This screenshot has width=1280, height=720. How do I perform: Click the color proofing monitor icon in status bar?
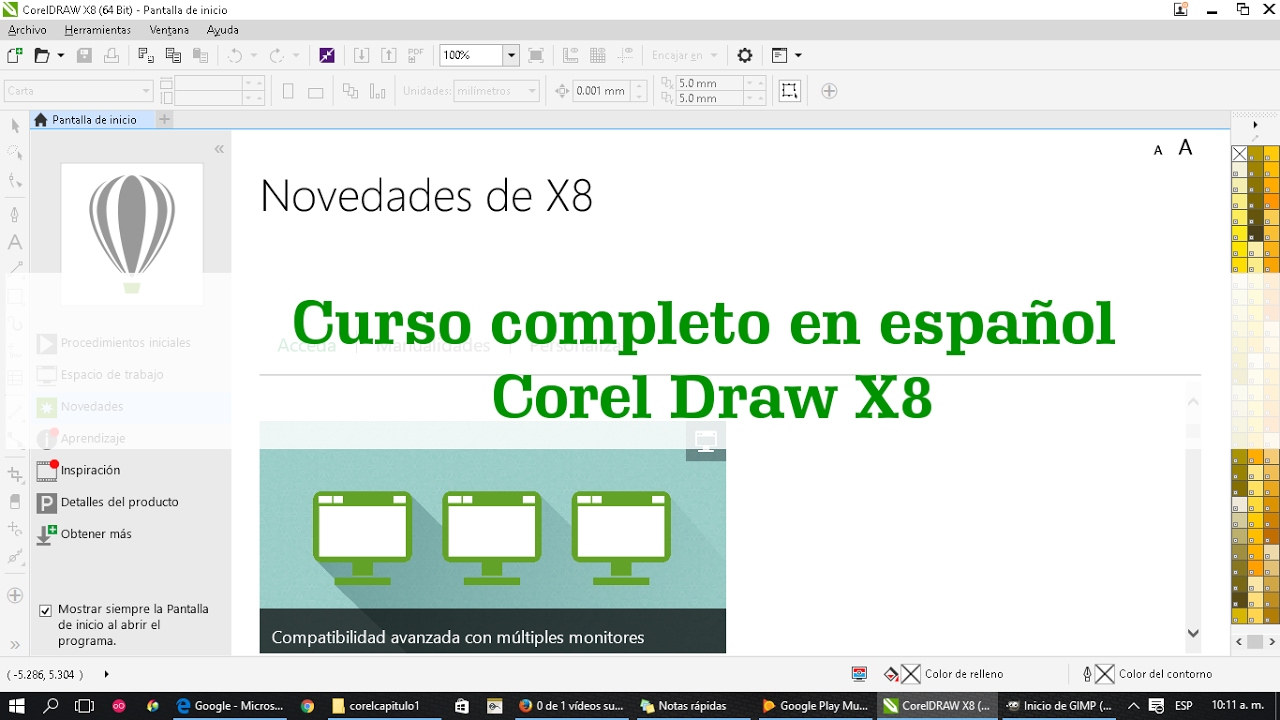(859, 674)
